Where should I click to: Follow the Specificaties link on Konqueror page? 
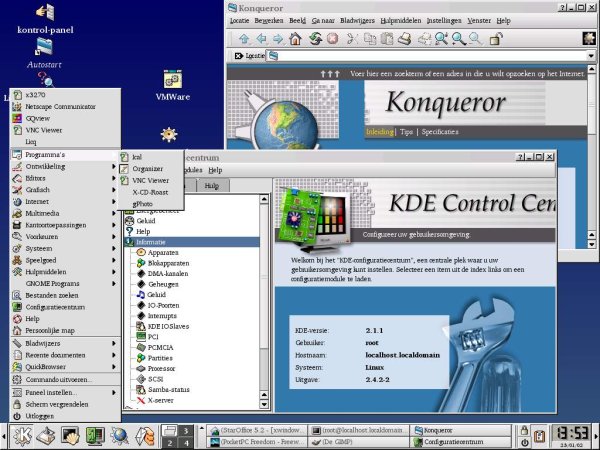click(x=440, y=132)
